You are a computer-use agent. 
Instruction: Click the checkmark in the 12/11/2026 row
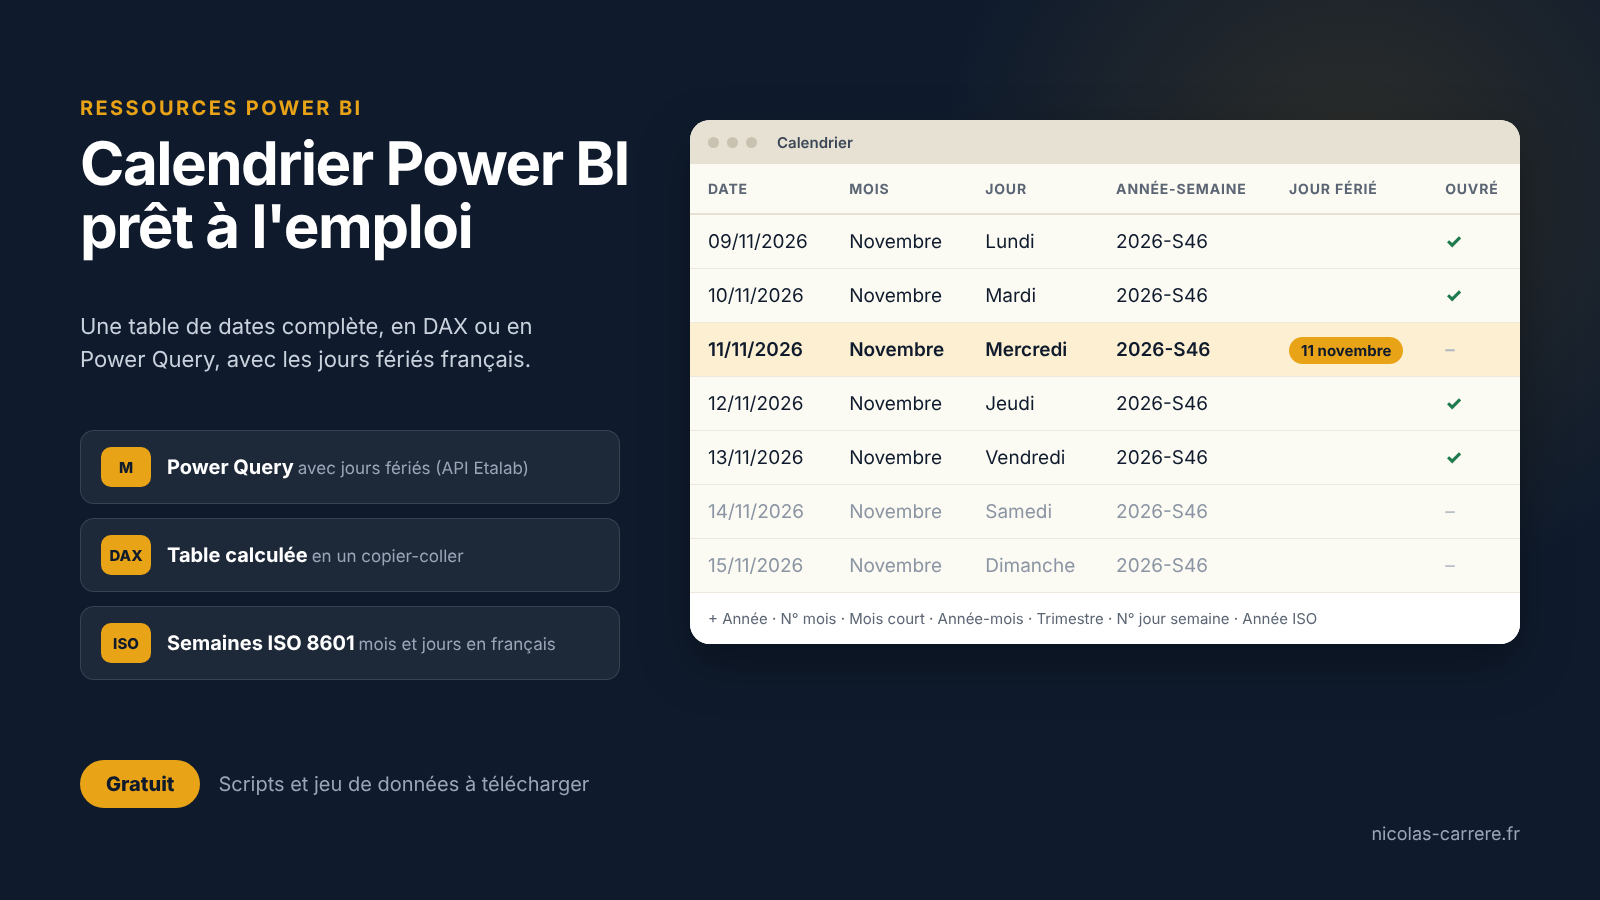pyautogui.click(x=1454, y=404)
